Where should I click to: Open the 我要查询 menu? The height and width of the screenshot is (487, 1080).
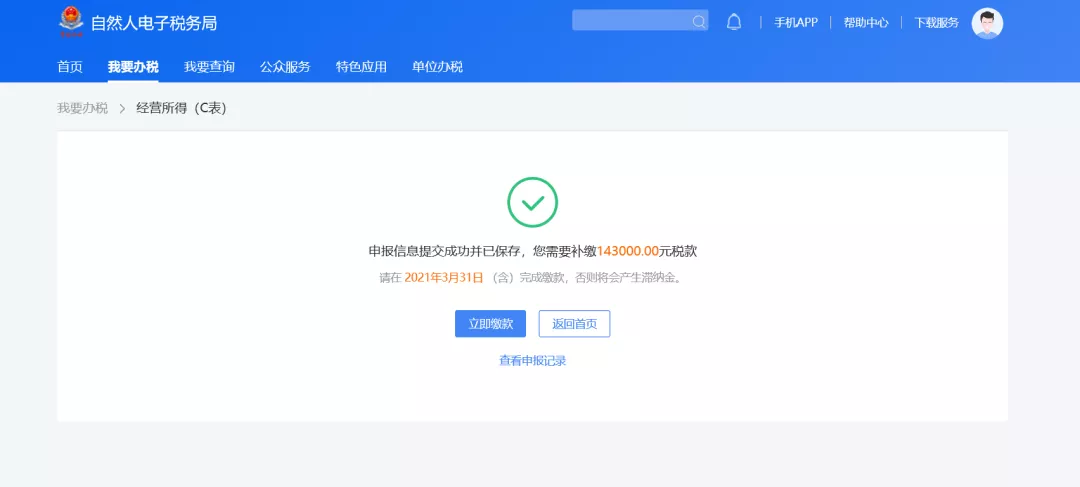point(209,67)
